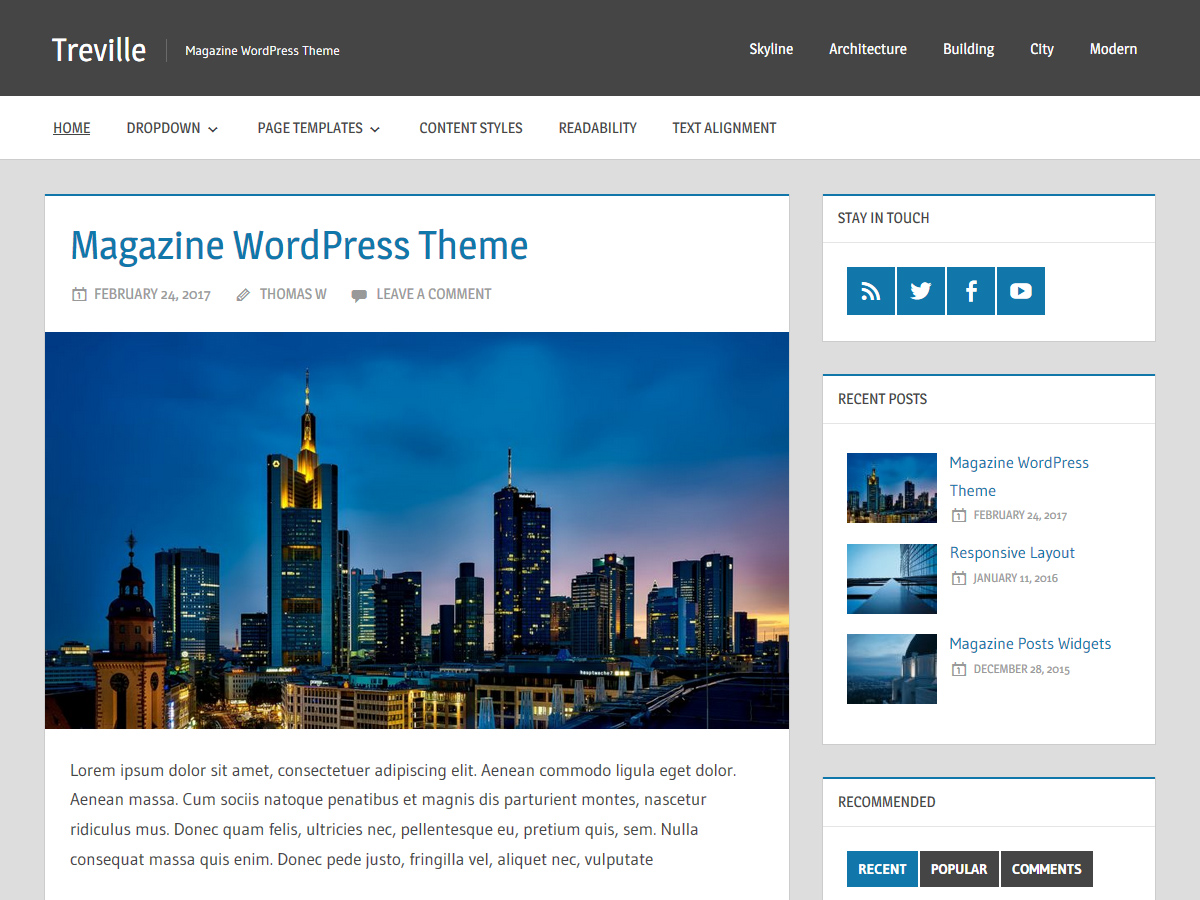Expand the Dropdown menu chevron
Image resolution: width=1200 pixels, height=900 pixels.
(x=212, y=128)
